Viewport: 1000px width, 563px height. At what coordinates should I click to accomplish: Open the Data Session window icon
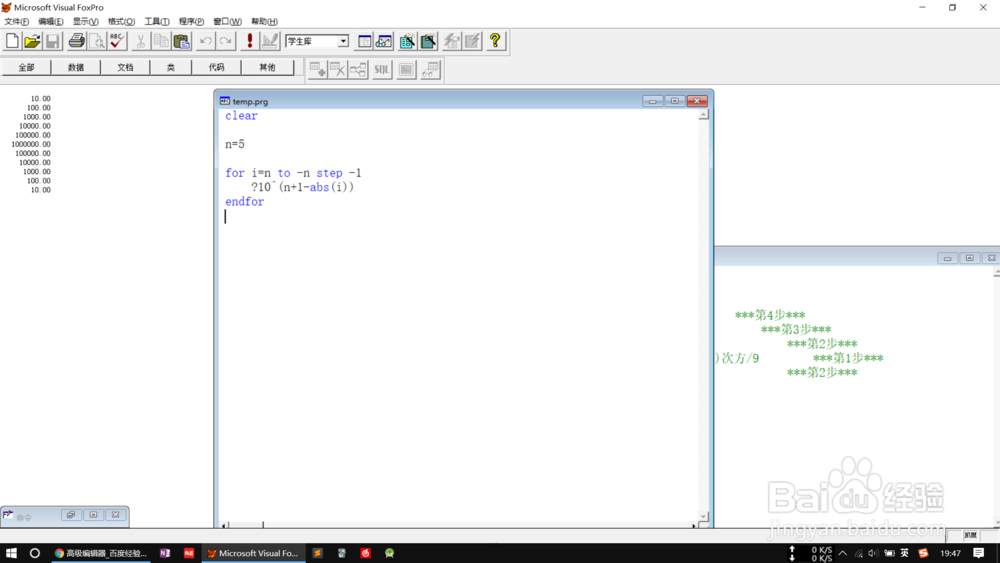point(384,41)
